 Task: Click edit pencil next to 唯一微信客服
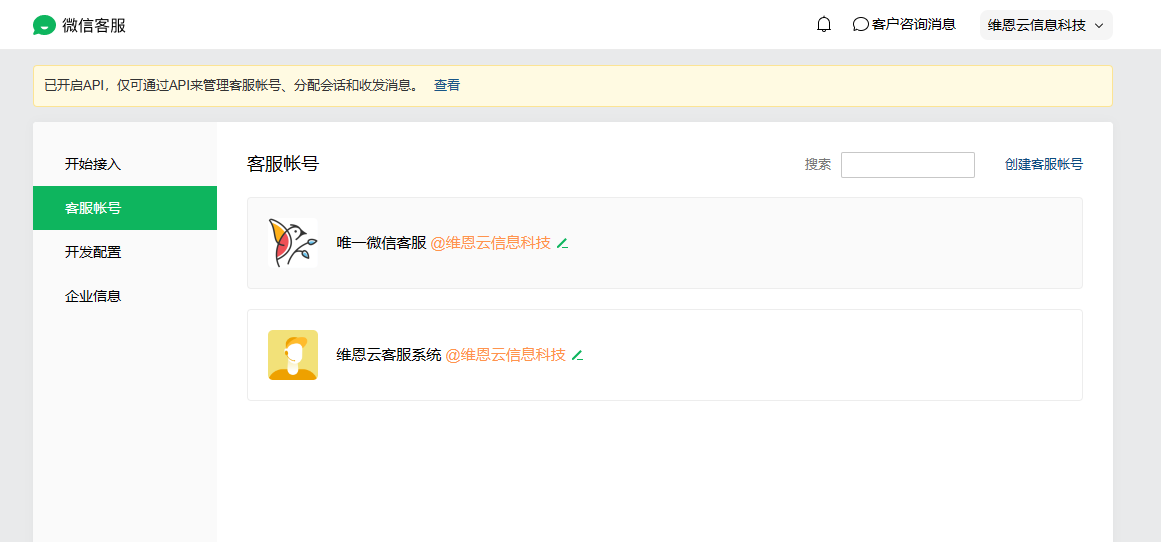(x=562, y=244)
